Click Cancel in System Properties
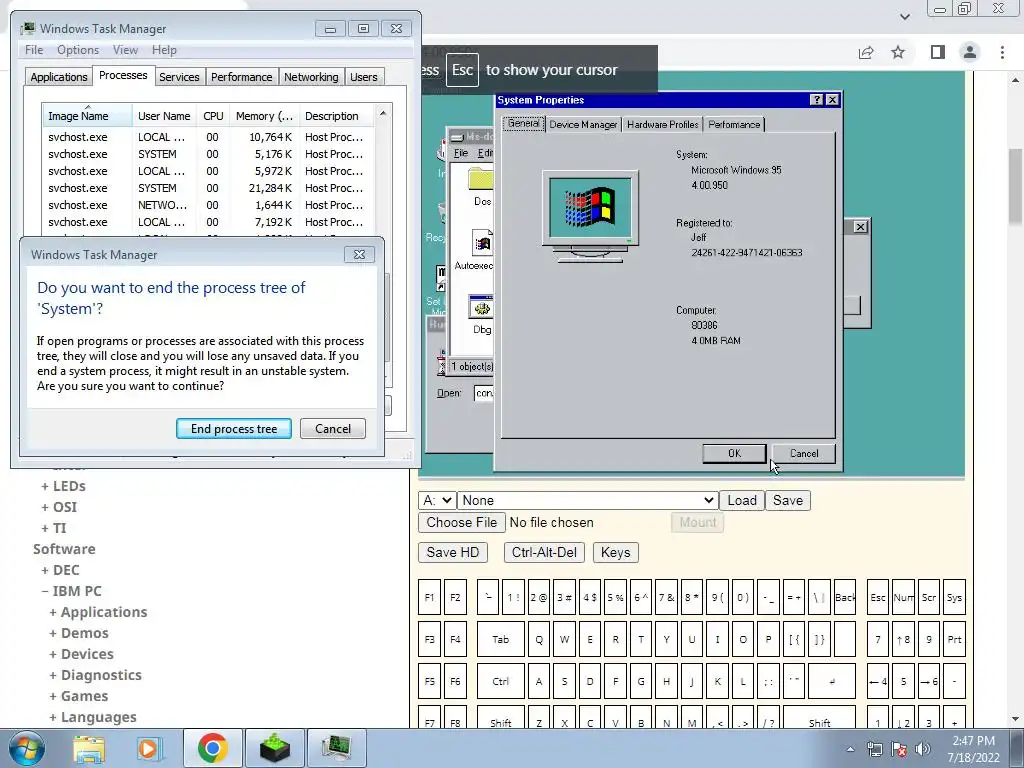Viewport: 1024px width, 768px height. point(803,454)
